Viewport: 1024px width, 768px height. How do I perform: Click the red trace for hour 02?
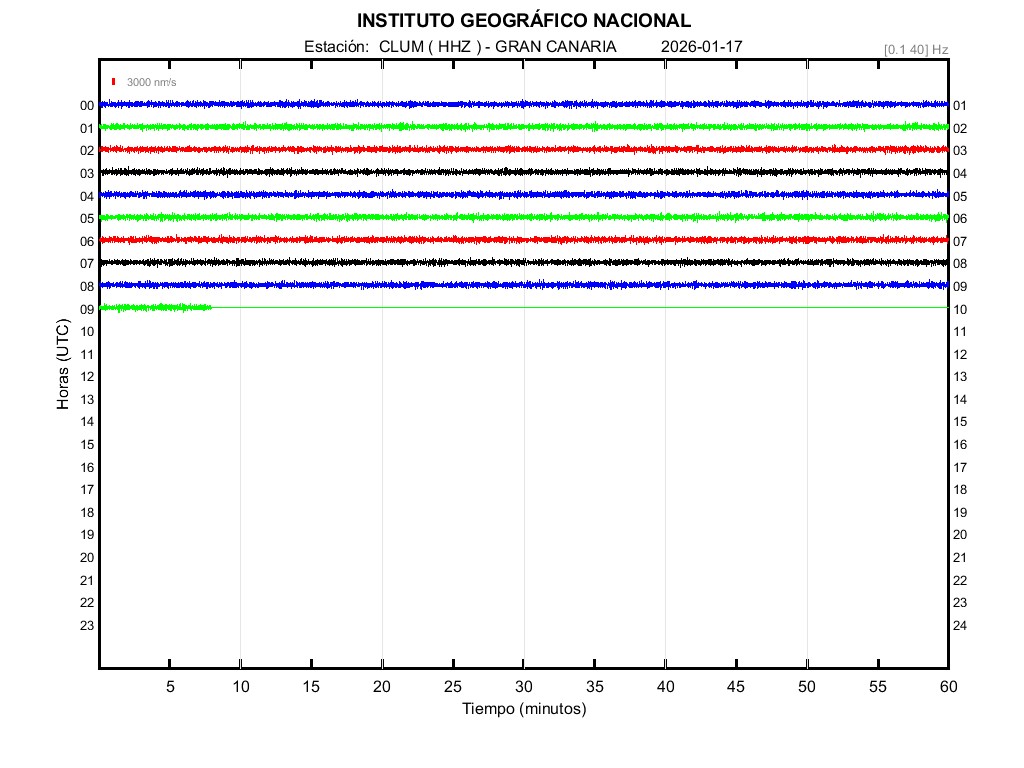click(x=523, y=149)
